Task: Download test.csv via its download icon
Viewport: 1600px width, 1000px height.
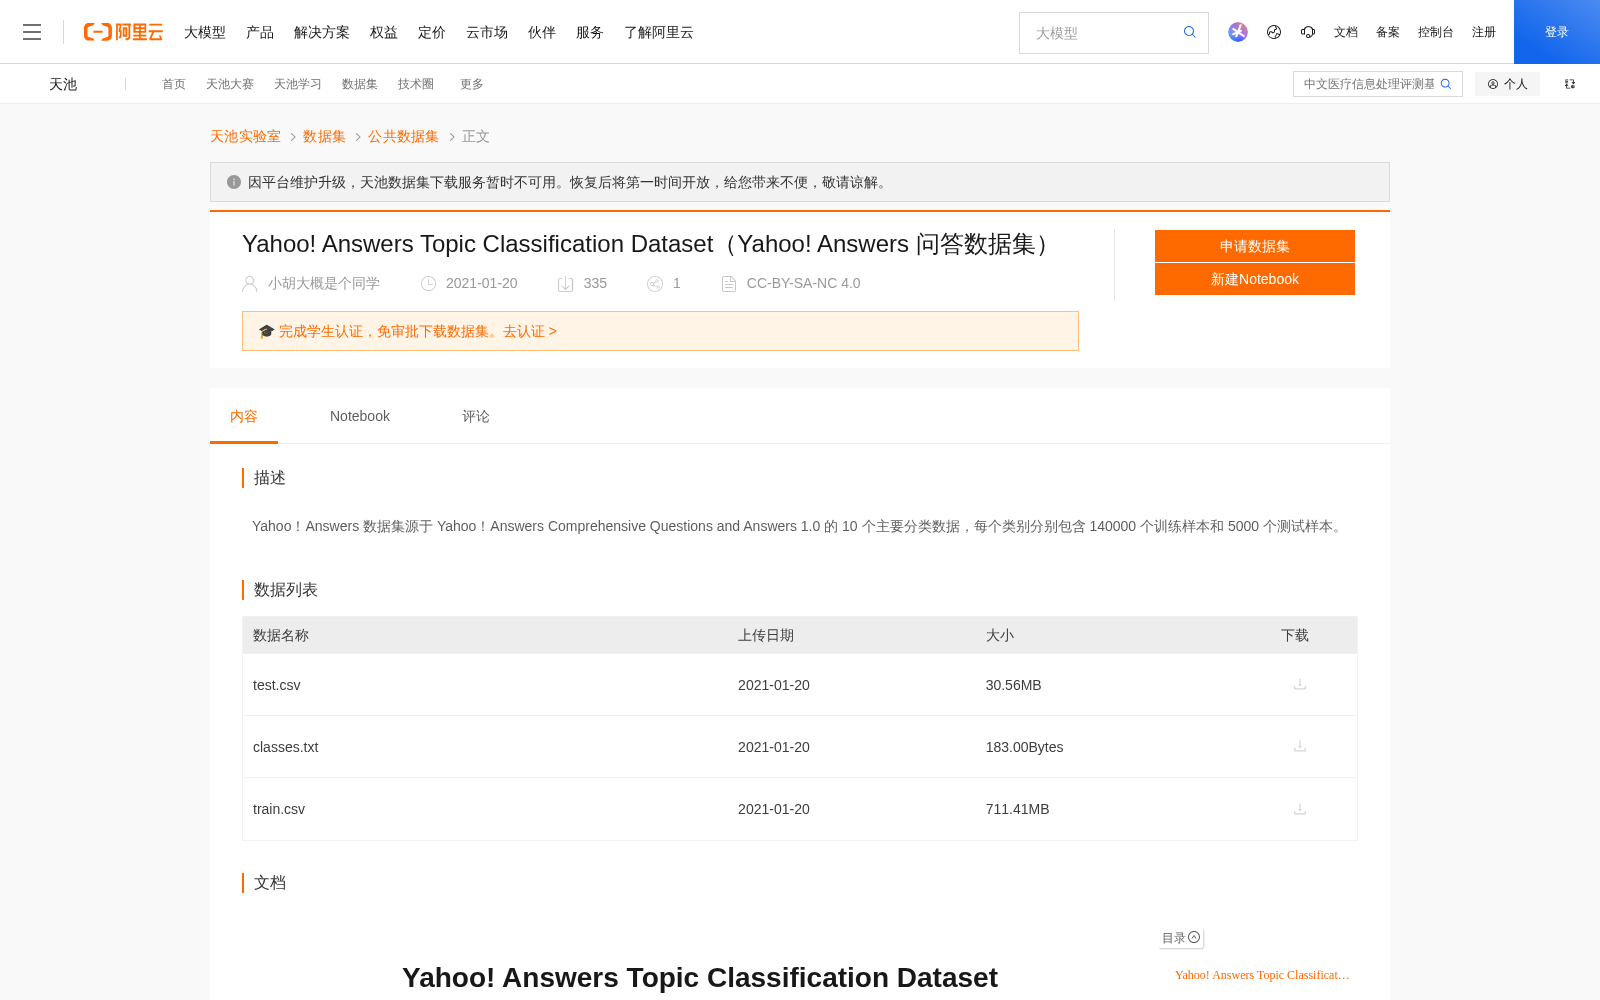Action: [1300, 684]
